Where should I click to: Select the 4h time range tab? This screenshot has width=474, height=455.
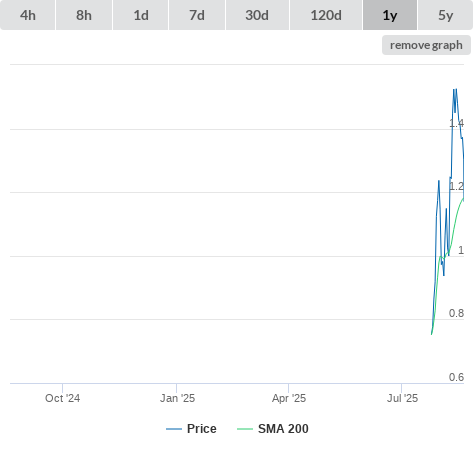27,15
